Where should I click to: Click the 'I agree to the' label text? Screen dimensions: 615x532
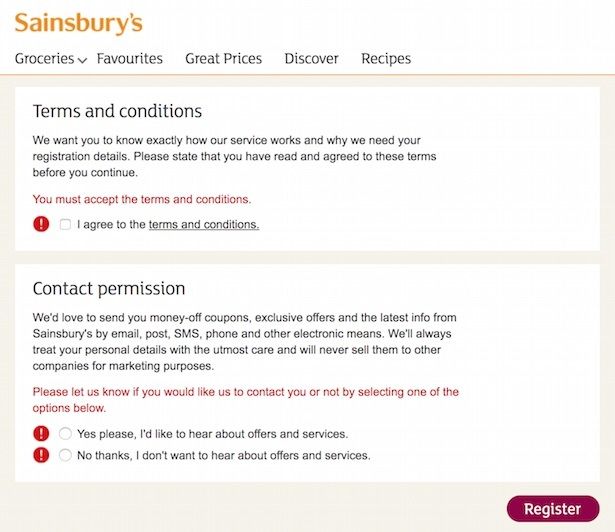click(111, 224)
